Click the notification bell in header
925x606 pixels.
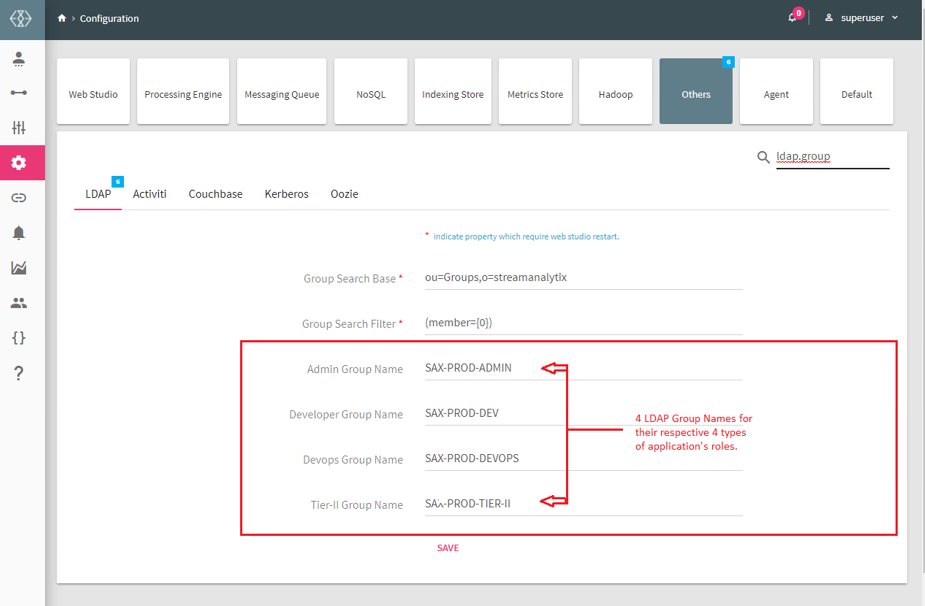click(793, 18)
